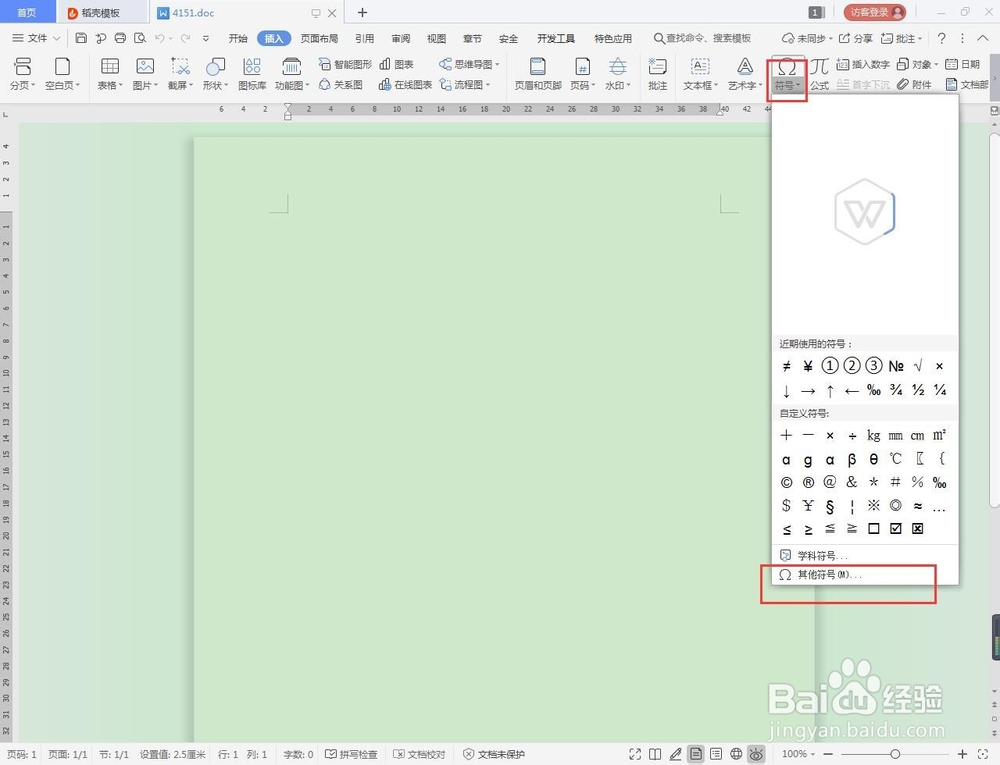Toggle 拼写检查 spell check in status bar
Screen dimensions: 1000x765
coord(351,754)
